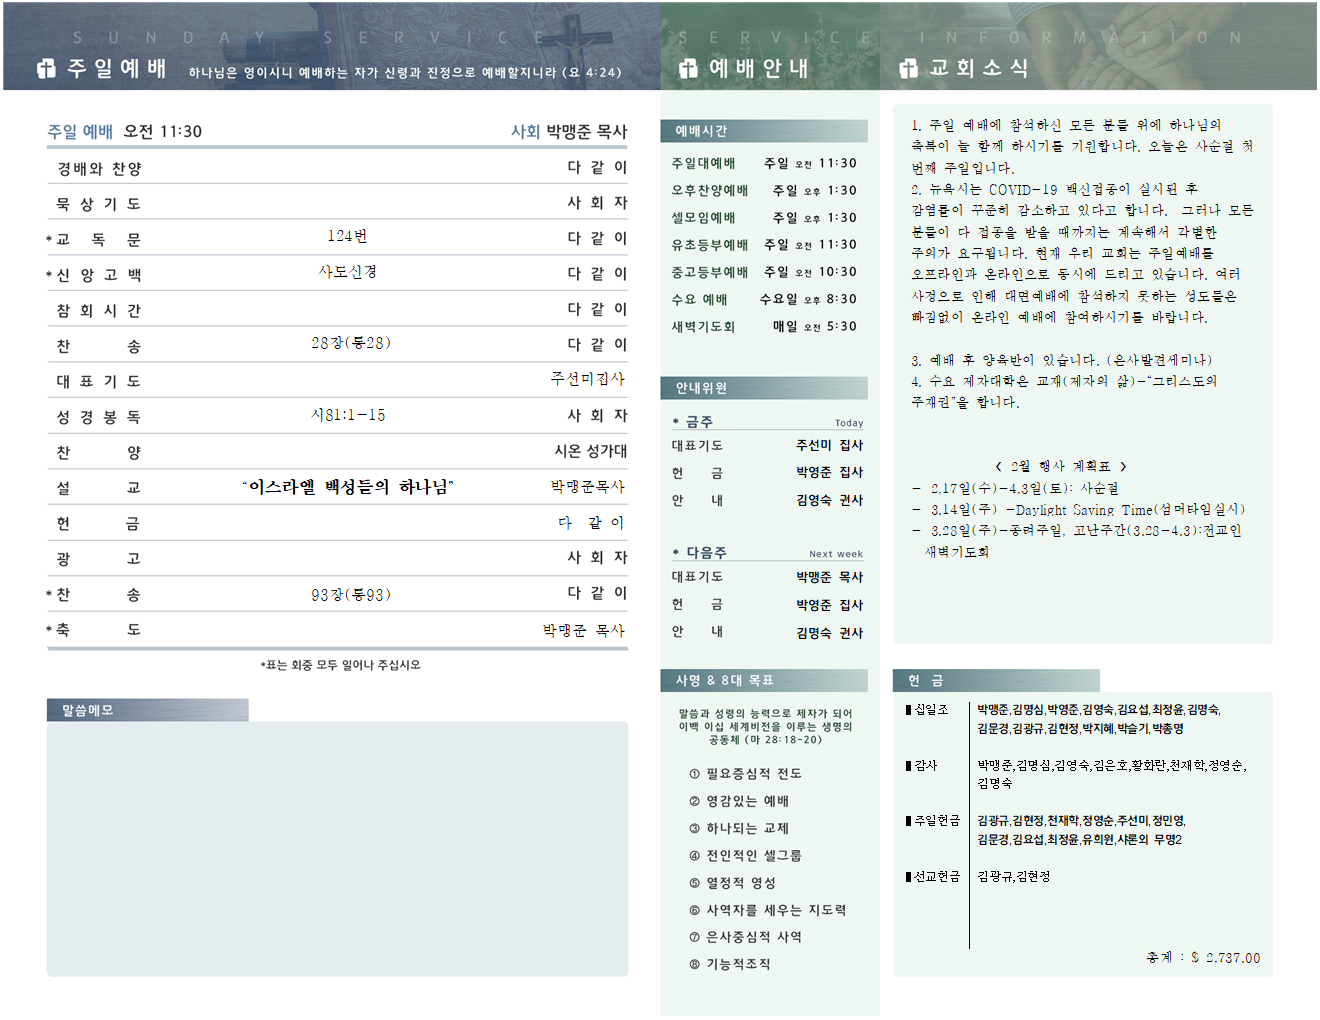Viewport: 1320px width, 1020px height.
Task: Select '박맹준 목사' in the 축도 row
Action: (584, 630)
